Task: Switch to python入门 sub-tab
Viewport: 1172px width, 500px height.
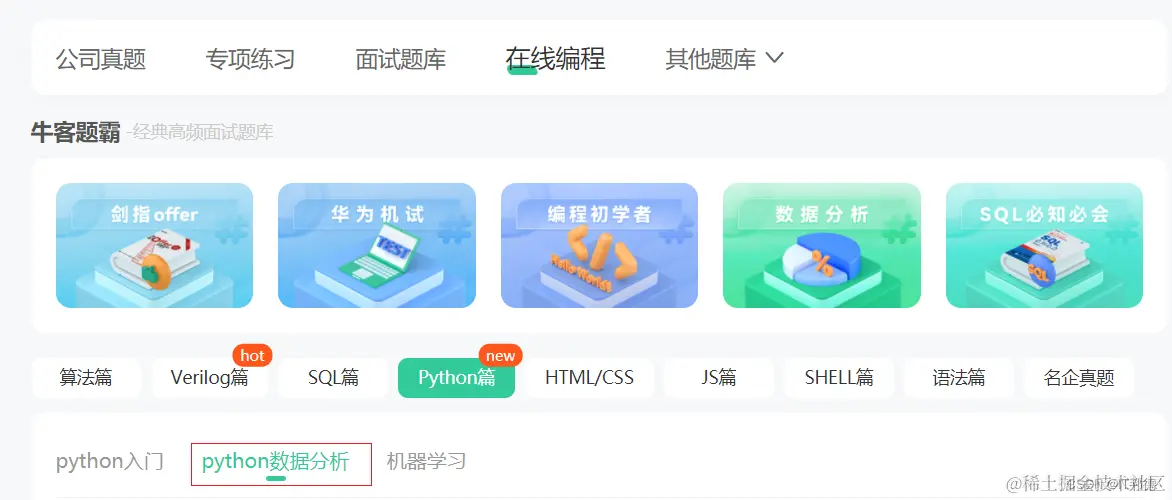Action: [110, 461]
